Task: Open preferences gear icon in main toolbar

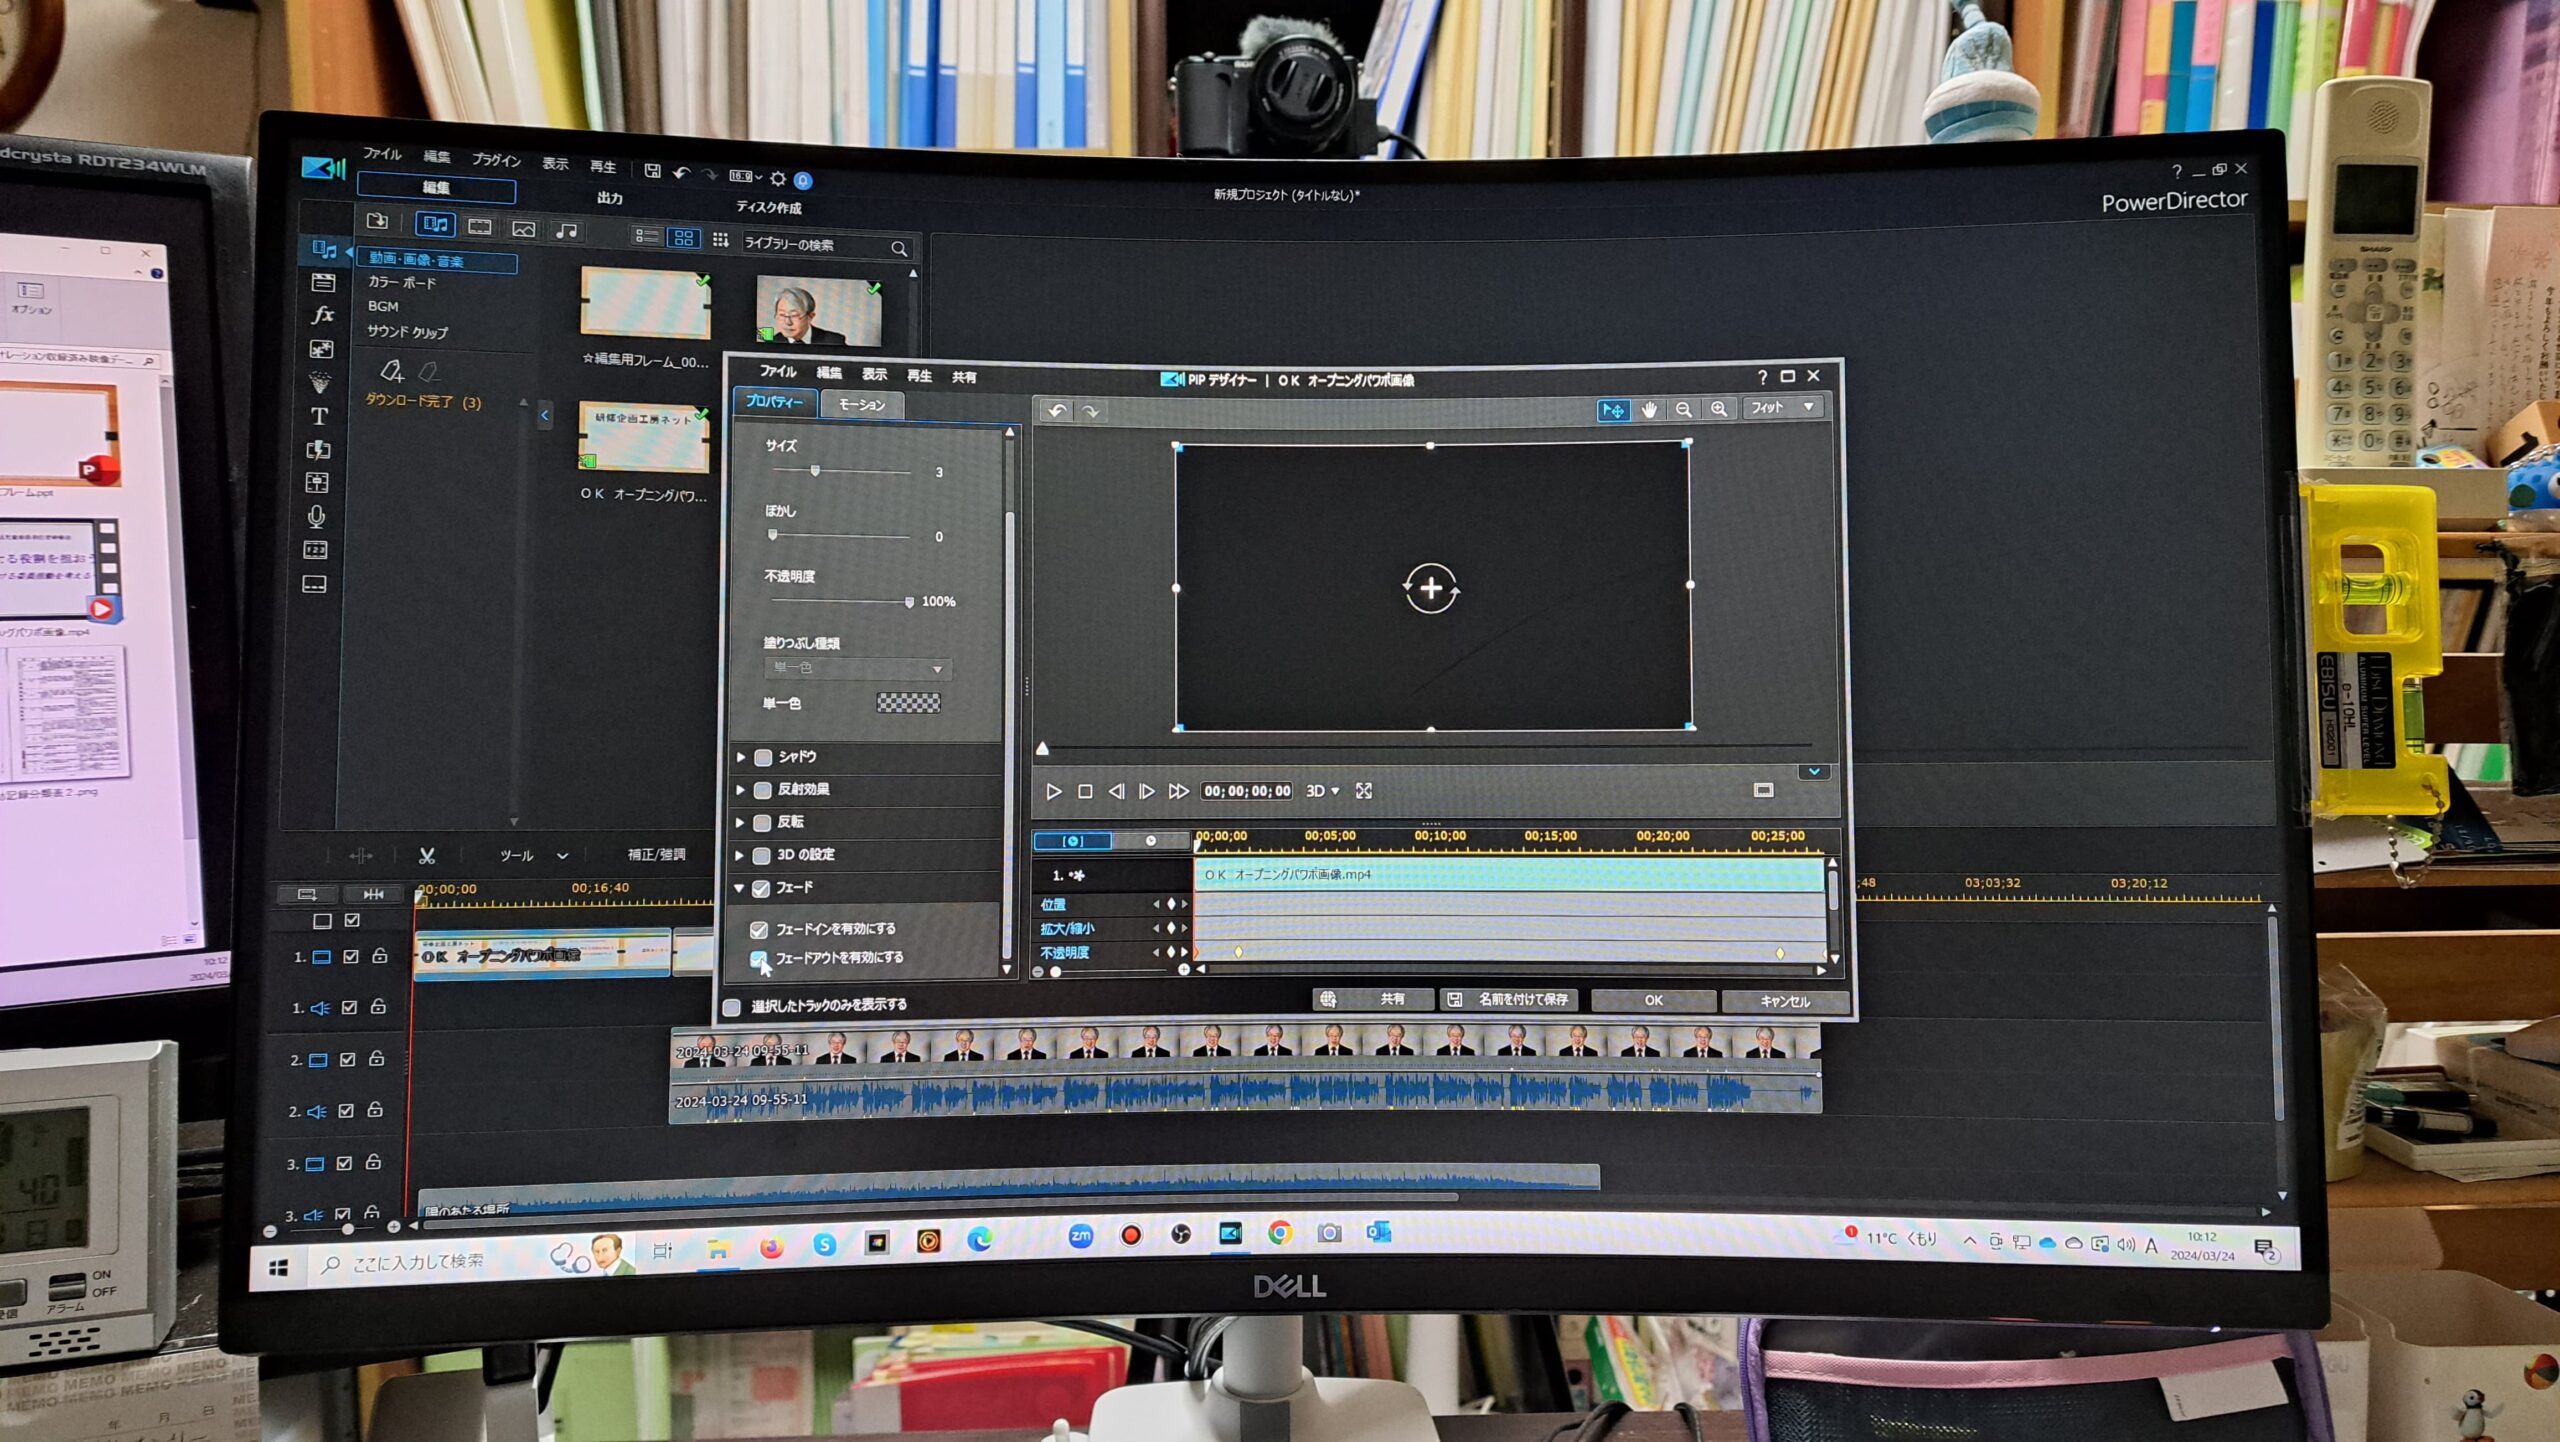Action: (778, 178)
